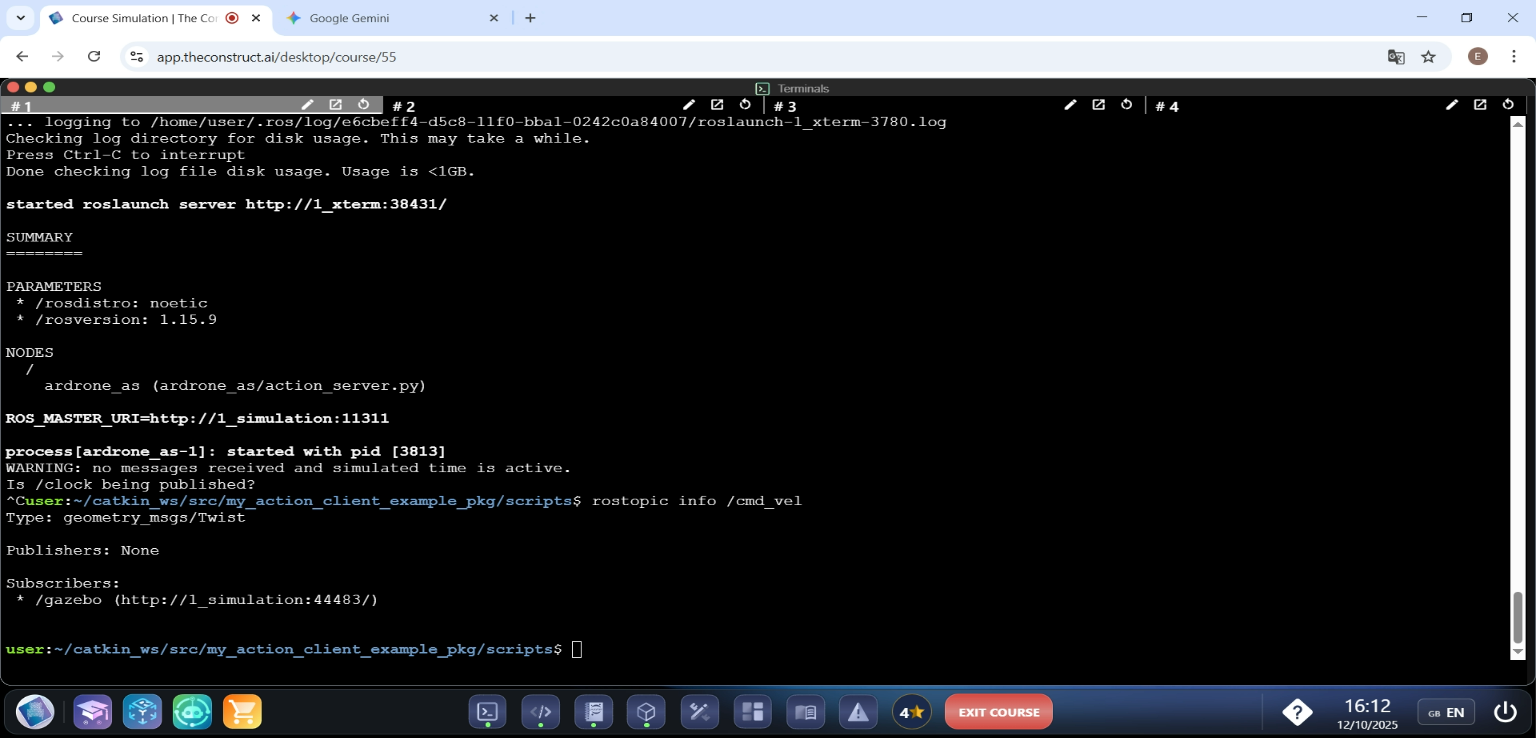Viewport: 1536px width, 738px height.
Task: Open the EN language selector
Action: point(1446,712)
